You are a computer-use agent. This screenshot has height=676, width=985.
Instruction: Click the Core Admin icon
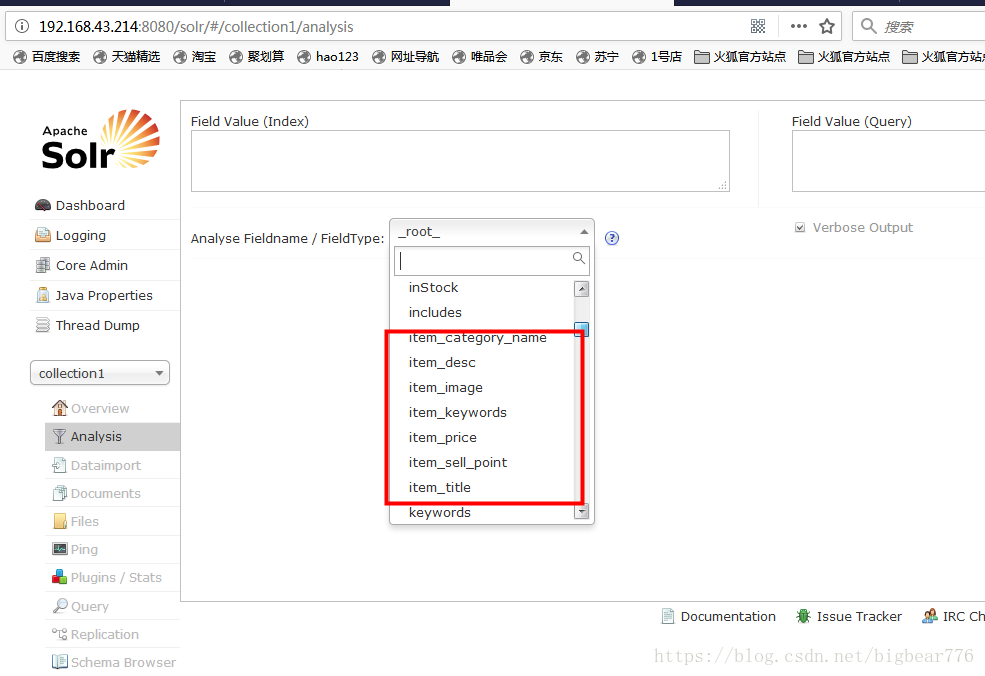pyautogui.click(x=43, y=265)
